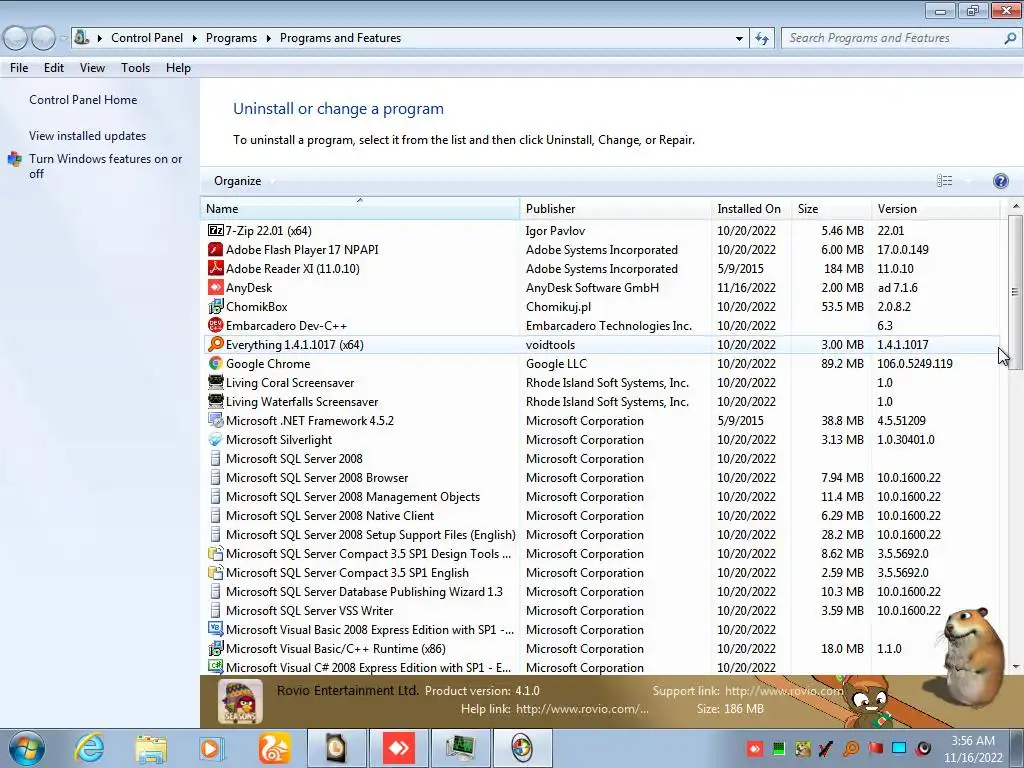Click the Google Chrome icon in list
The height and width of the screenshot is (768, 1024).
216,363
